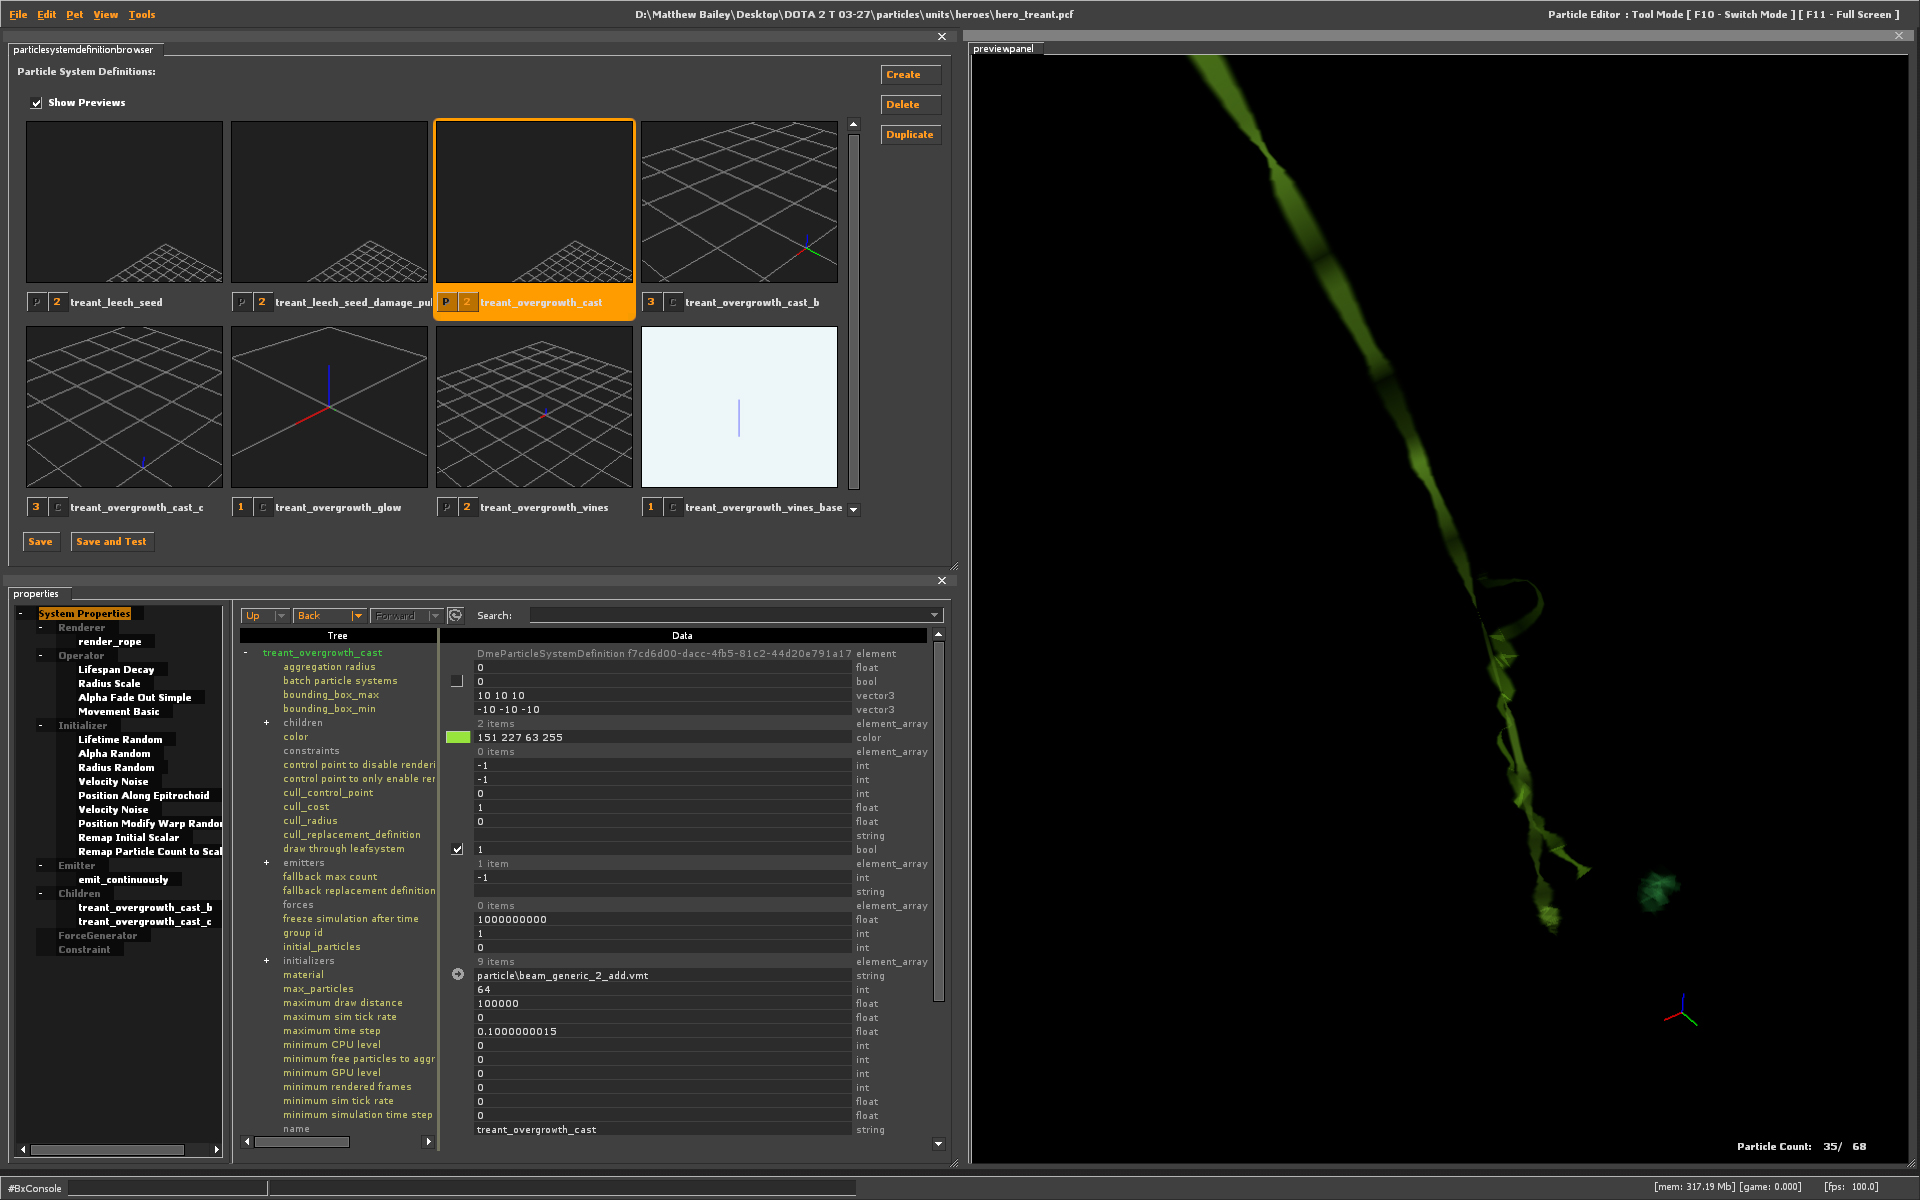This screenshot has width=1920, height=1200.
Task: Click the C button beside treant_overgrowth_cast_c
Action: click(58, 507)
